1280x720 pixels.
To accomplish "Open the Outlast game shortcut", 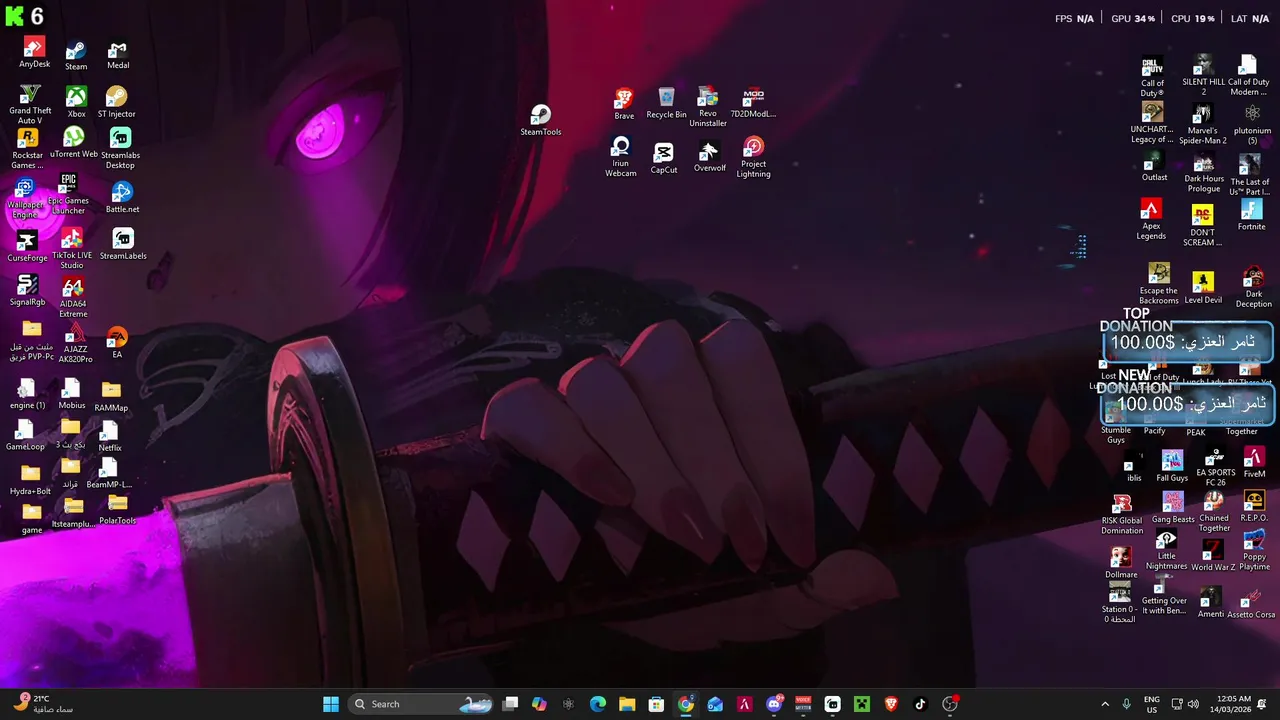I will click(1154, 166).
